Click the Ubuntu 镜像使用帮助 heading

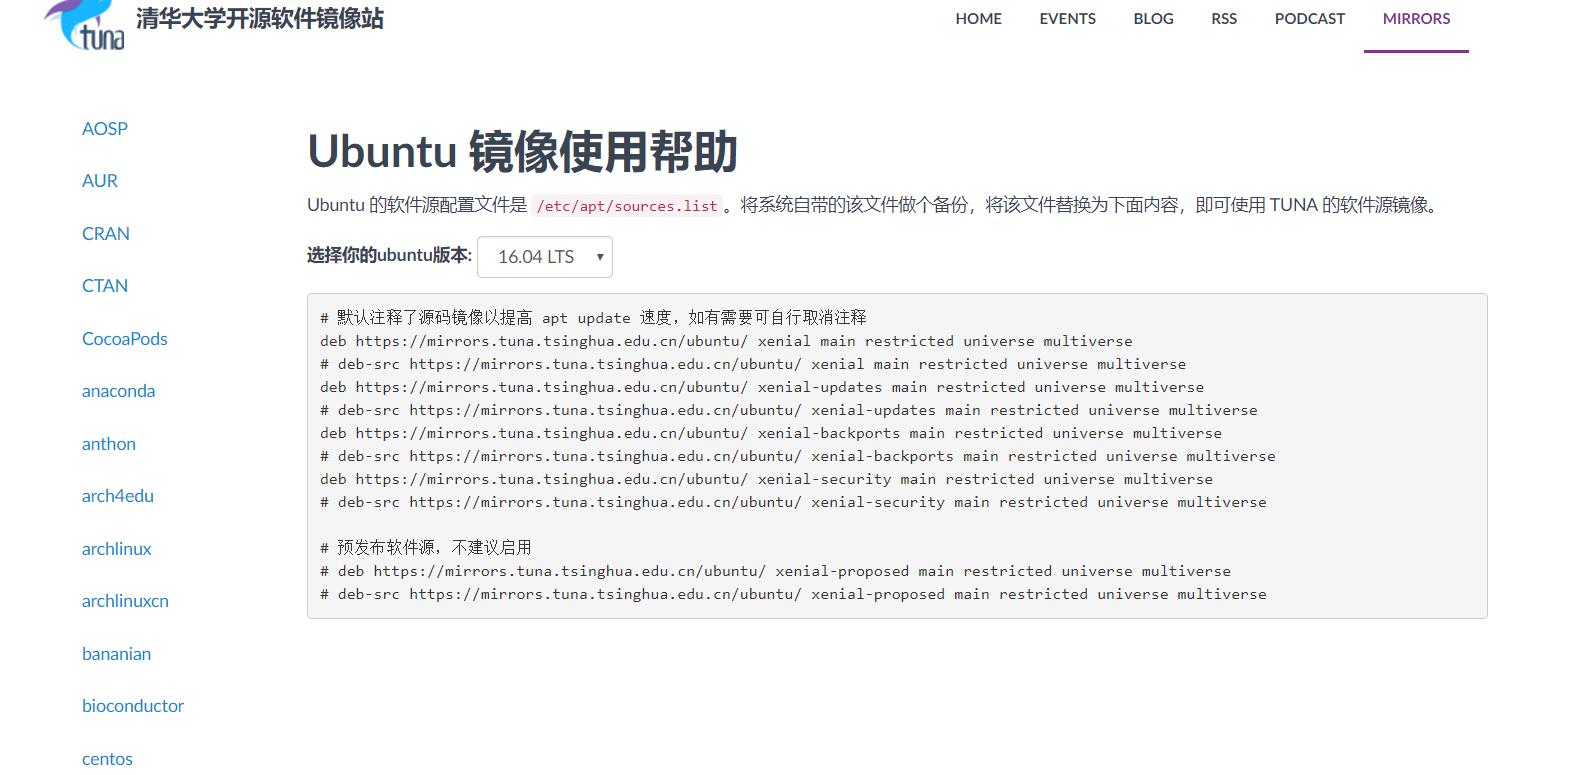point(522,152)
